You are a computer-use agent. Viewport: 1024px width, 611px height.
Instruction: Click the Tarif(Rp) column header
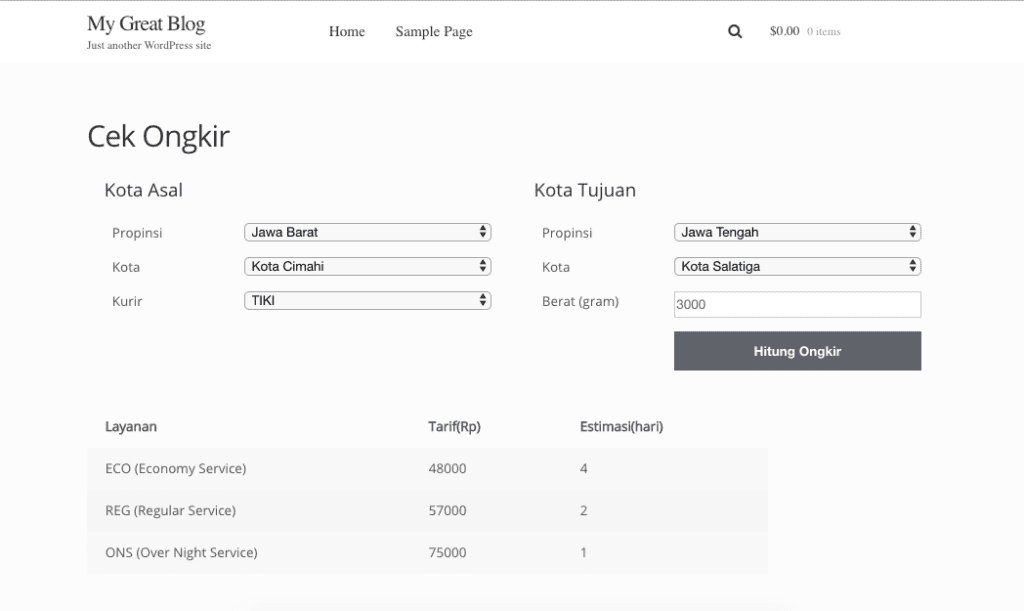(x=455, y=426)
